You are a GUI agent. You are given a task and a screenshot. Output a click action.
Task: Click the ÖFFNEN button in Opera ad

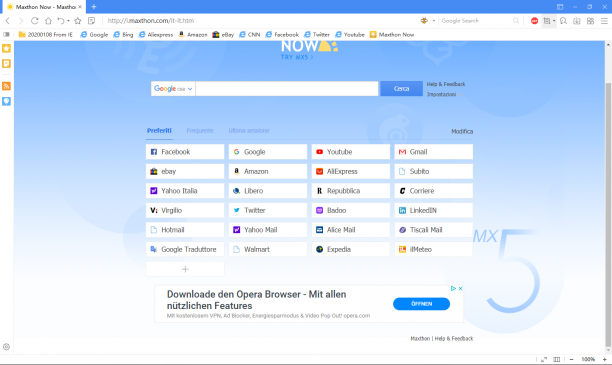click(x=422, y=304)
